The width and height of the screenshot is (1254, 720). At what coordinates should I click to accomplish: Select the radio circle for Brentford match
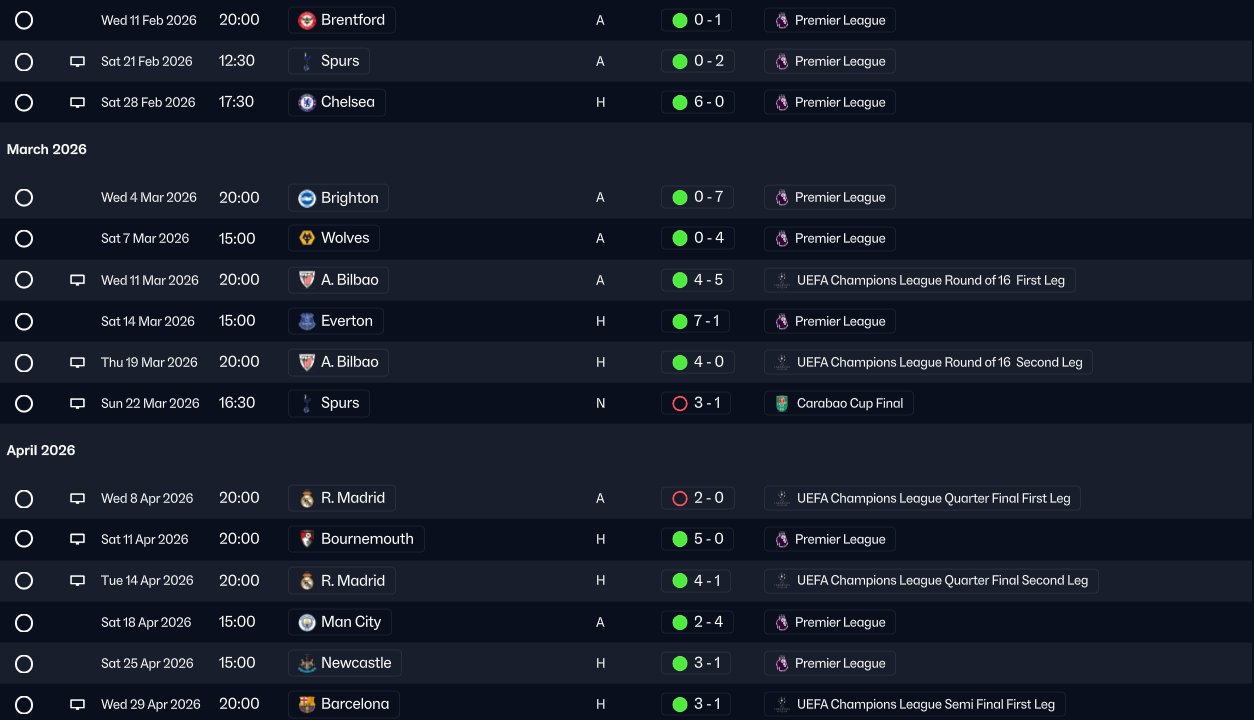point(24,20)
